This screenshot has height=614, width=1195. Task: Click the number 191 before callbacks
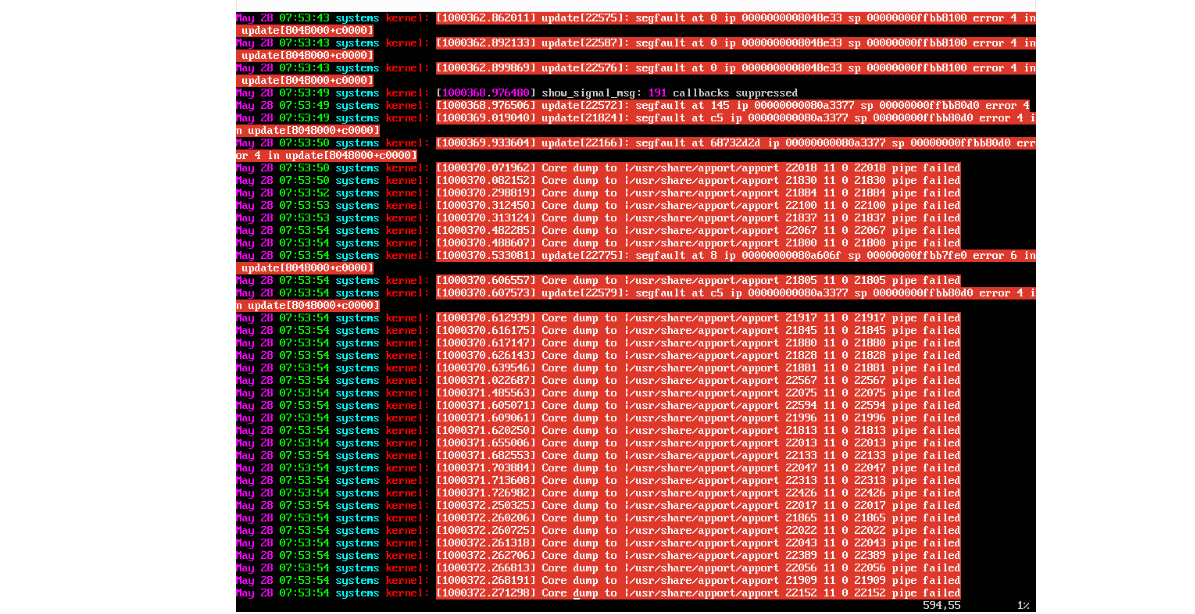pyautogui.click(x=658, y=93)
